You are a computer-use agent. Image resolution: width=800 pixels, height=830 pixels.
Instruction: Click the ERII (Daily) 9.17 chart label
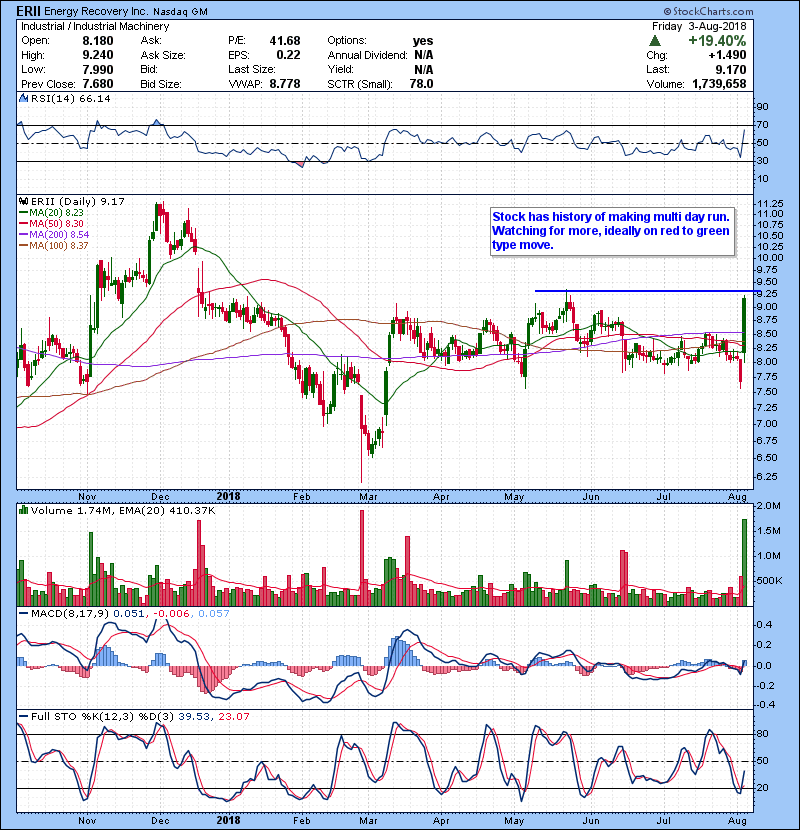coord(78,202)
